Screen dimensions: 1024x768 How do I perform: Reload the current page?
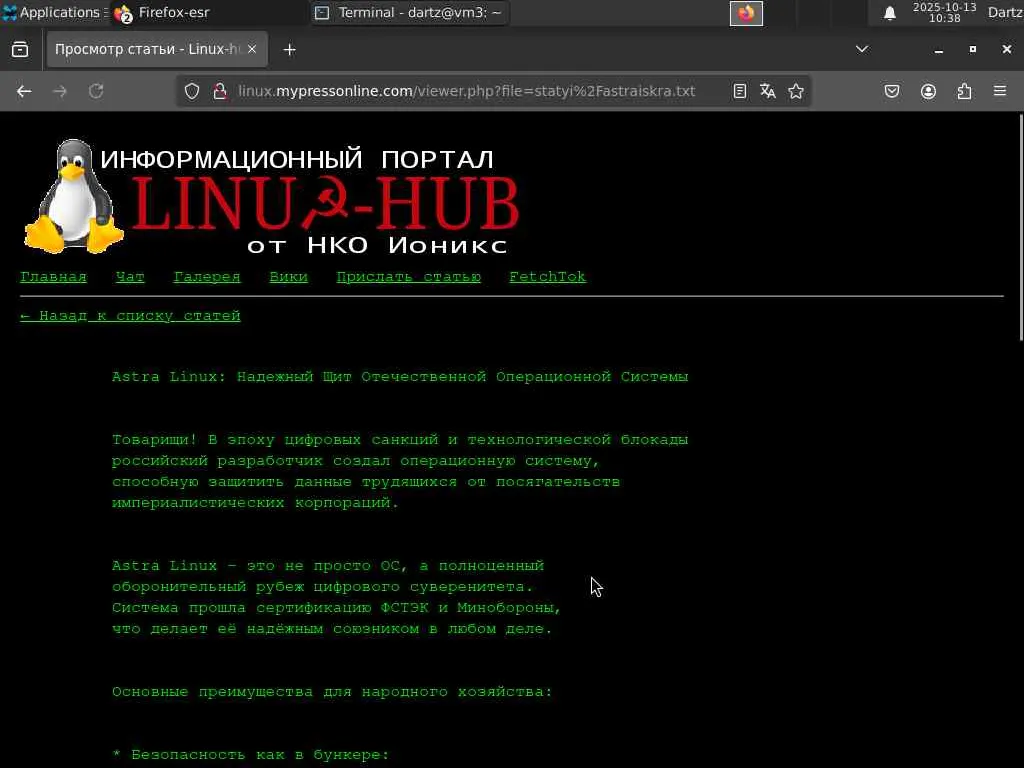tap(96, 91)
